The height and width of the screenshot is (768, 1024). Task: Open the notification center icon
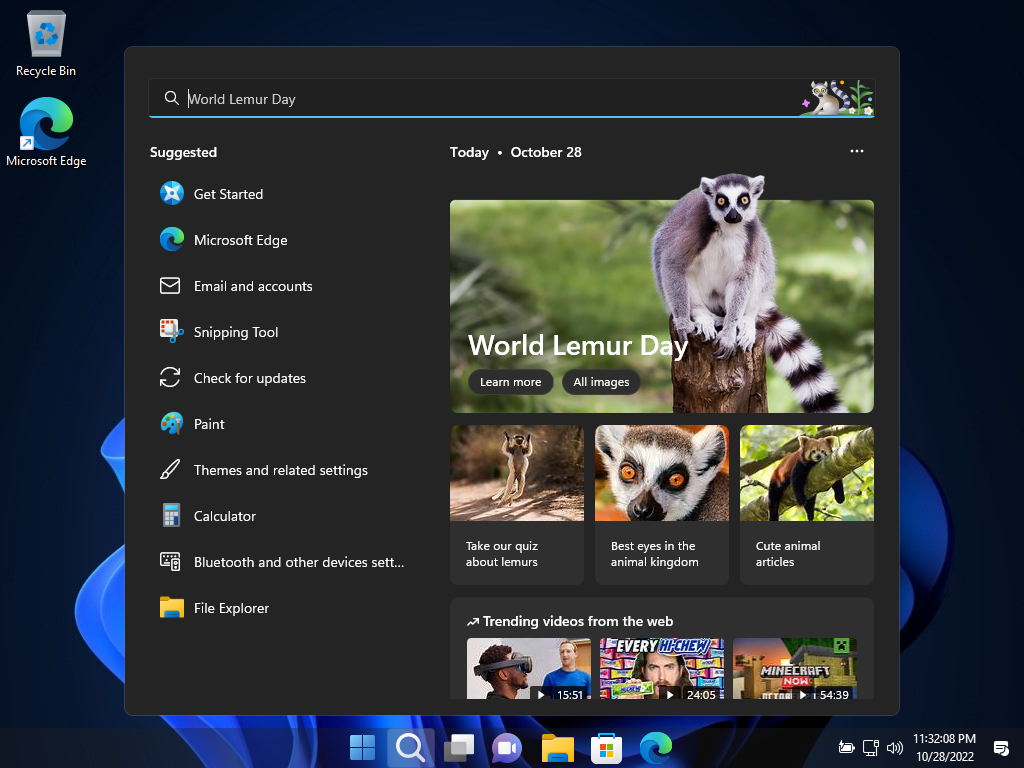coord(1000,747)
